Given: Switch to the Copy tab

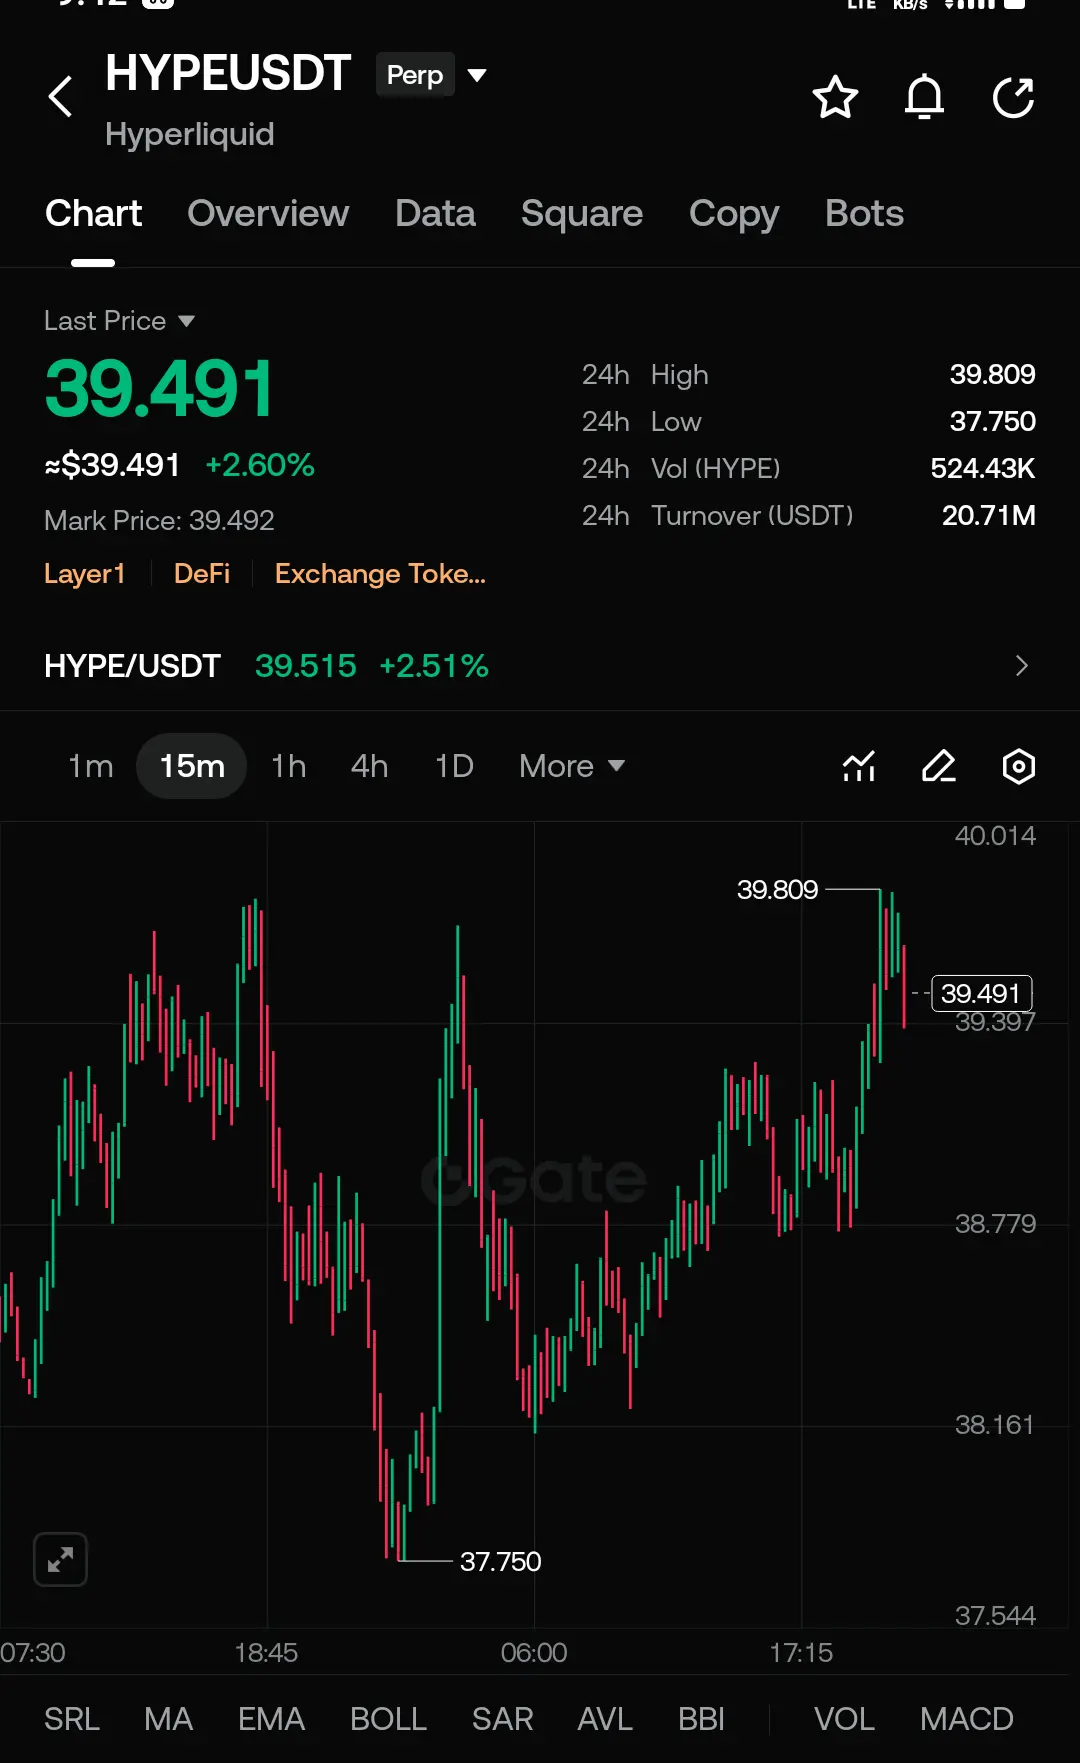Looking at the screenshot, I should pos(734,214).
